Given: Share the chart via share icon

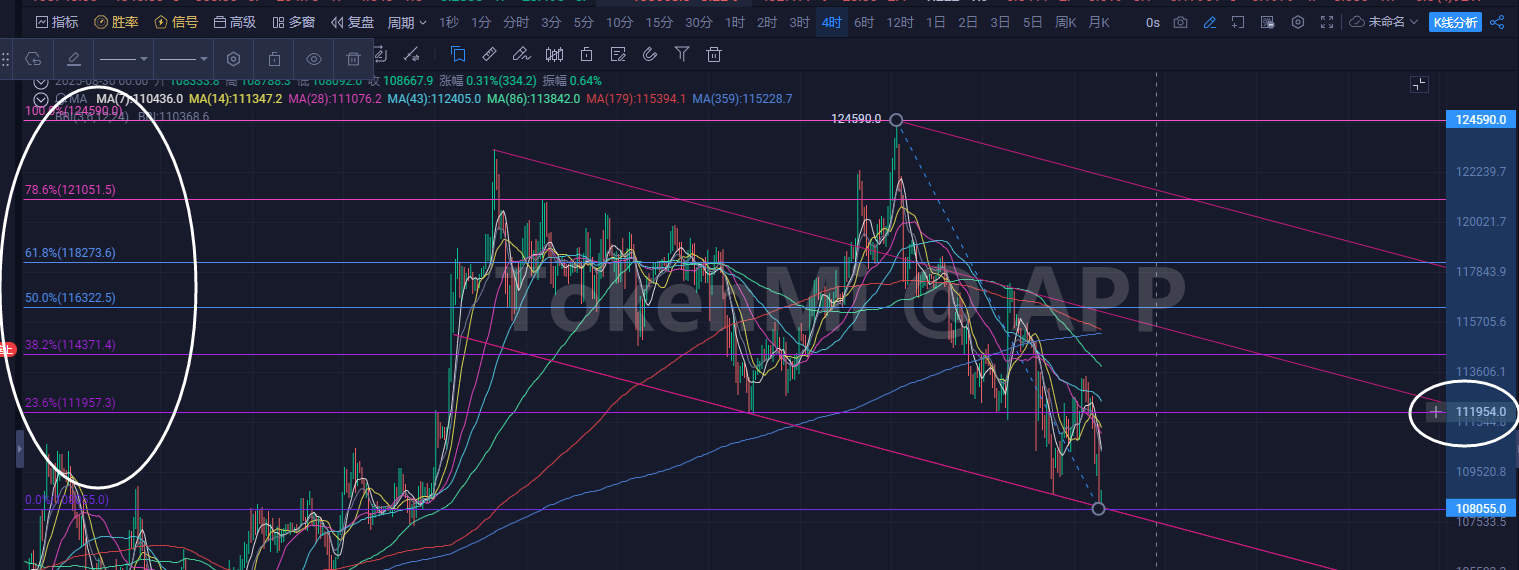Looking at the screenshot, I should point(1497,22).
